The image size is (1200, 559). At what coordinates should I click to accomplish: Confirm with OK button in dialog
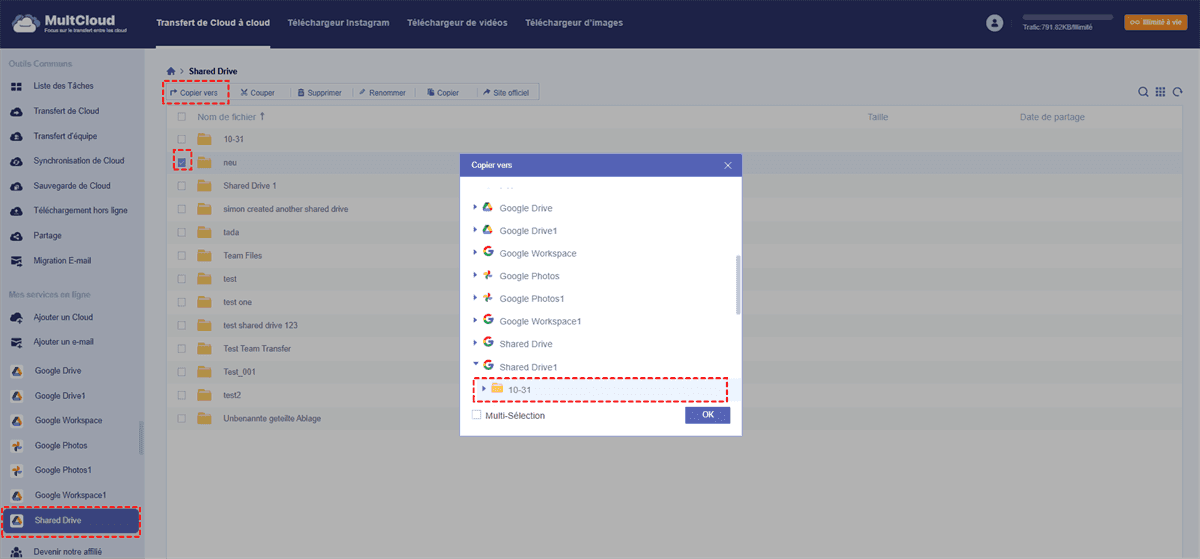[x=707, y=415]
